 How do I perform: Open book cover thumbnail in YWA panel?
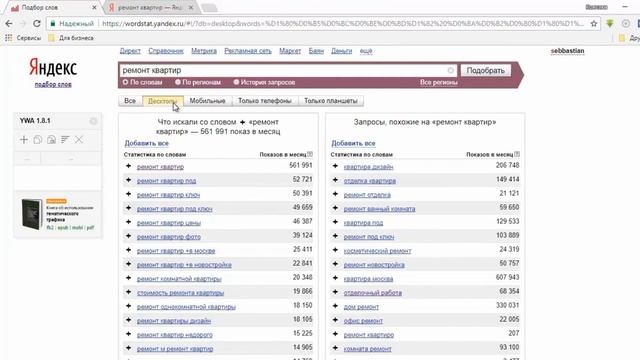(x=32, y=214)
